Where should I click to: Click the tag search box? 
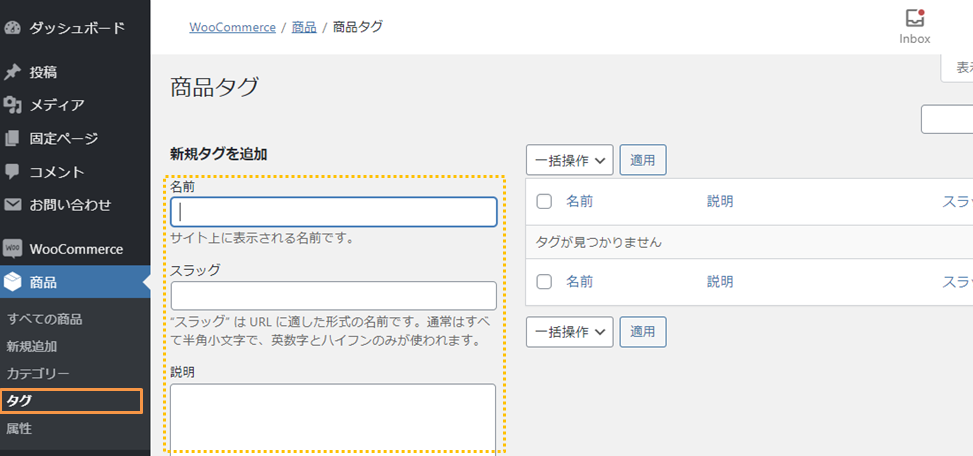947,120
